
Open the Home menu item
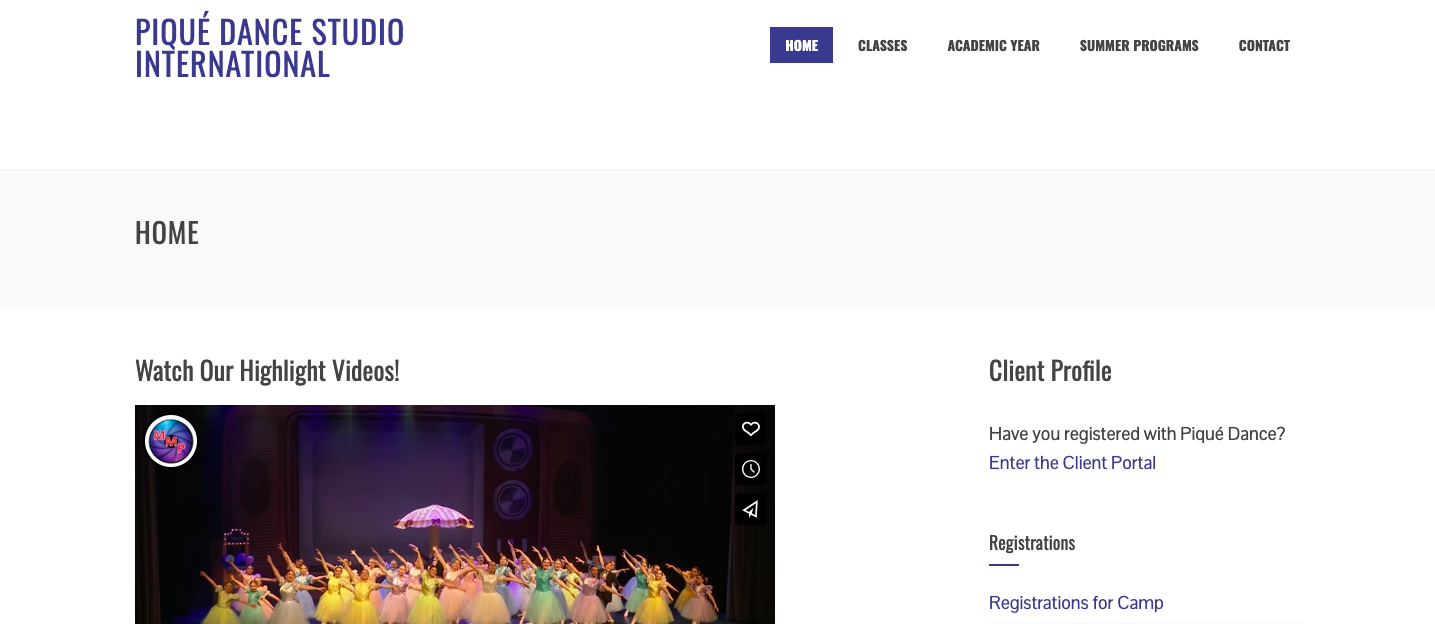pos(801,45)
